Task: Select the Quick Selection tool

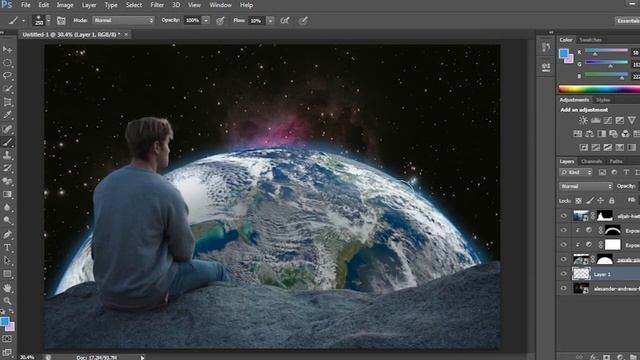Action: pos(7,89)
